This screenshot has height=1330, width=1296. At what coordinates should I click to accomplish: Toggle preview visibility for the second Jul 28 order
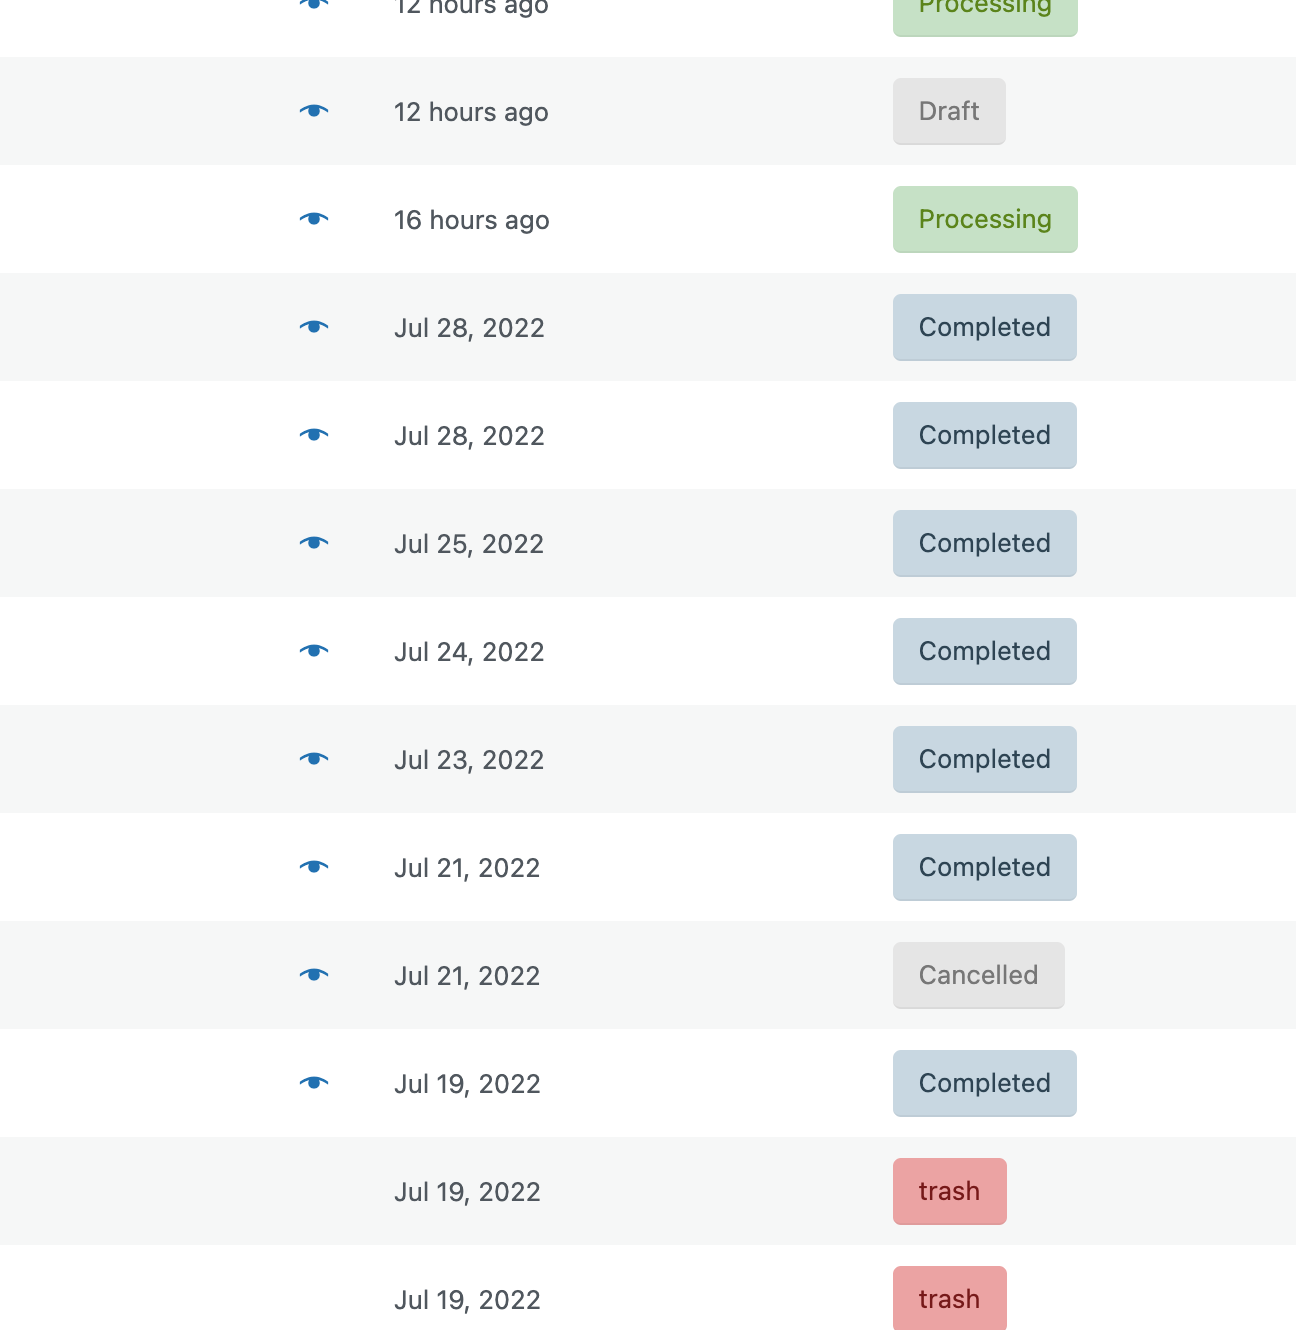tap(314, 435)
